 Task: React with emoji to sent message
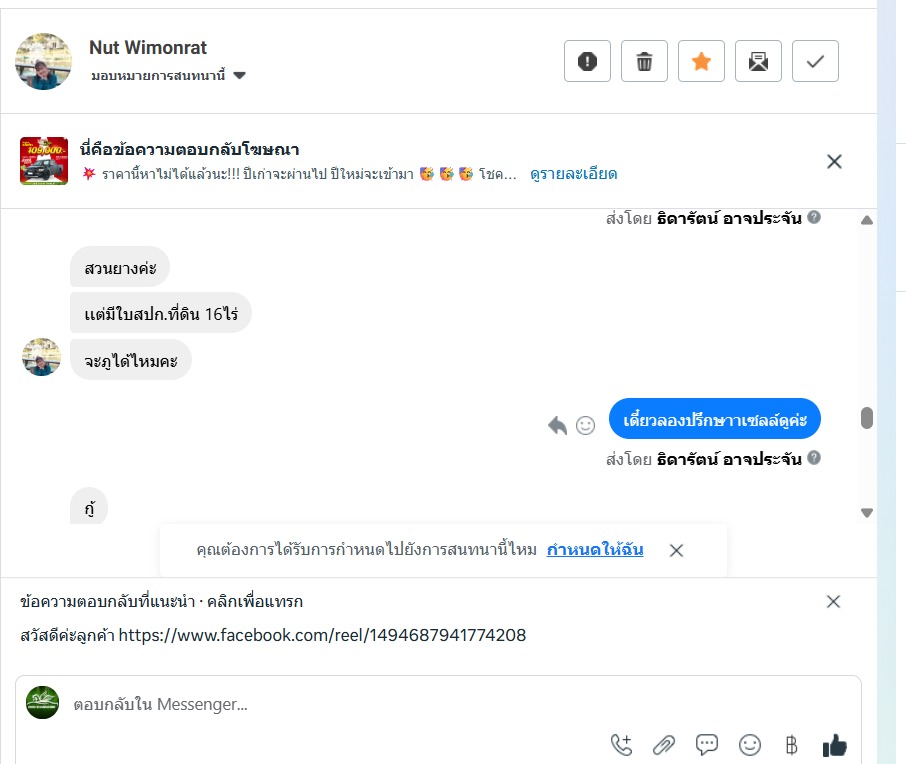point(586,425)
